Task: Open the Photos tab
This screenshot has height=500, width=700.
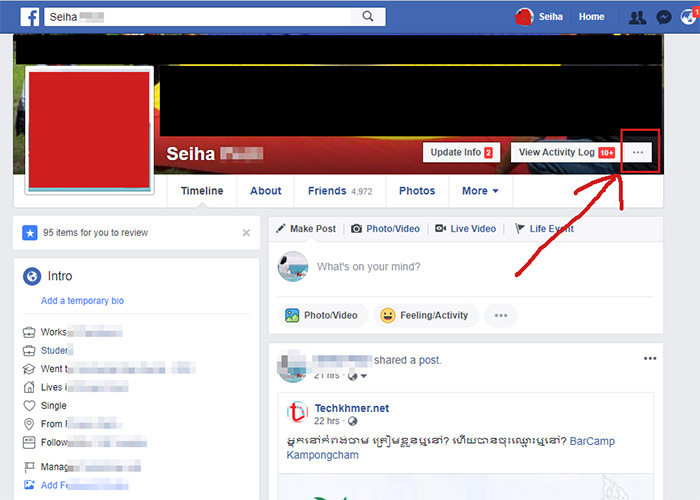Action: [x=417, y=191]
